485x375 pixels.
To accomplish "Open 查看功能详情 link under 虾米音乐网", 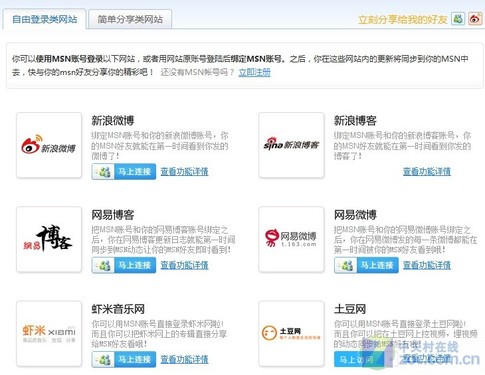I will click(184, 359).
